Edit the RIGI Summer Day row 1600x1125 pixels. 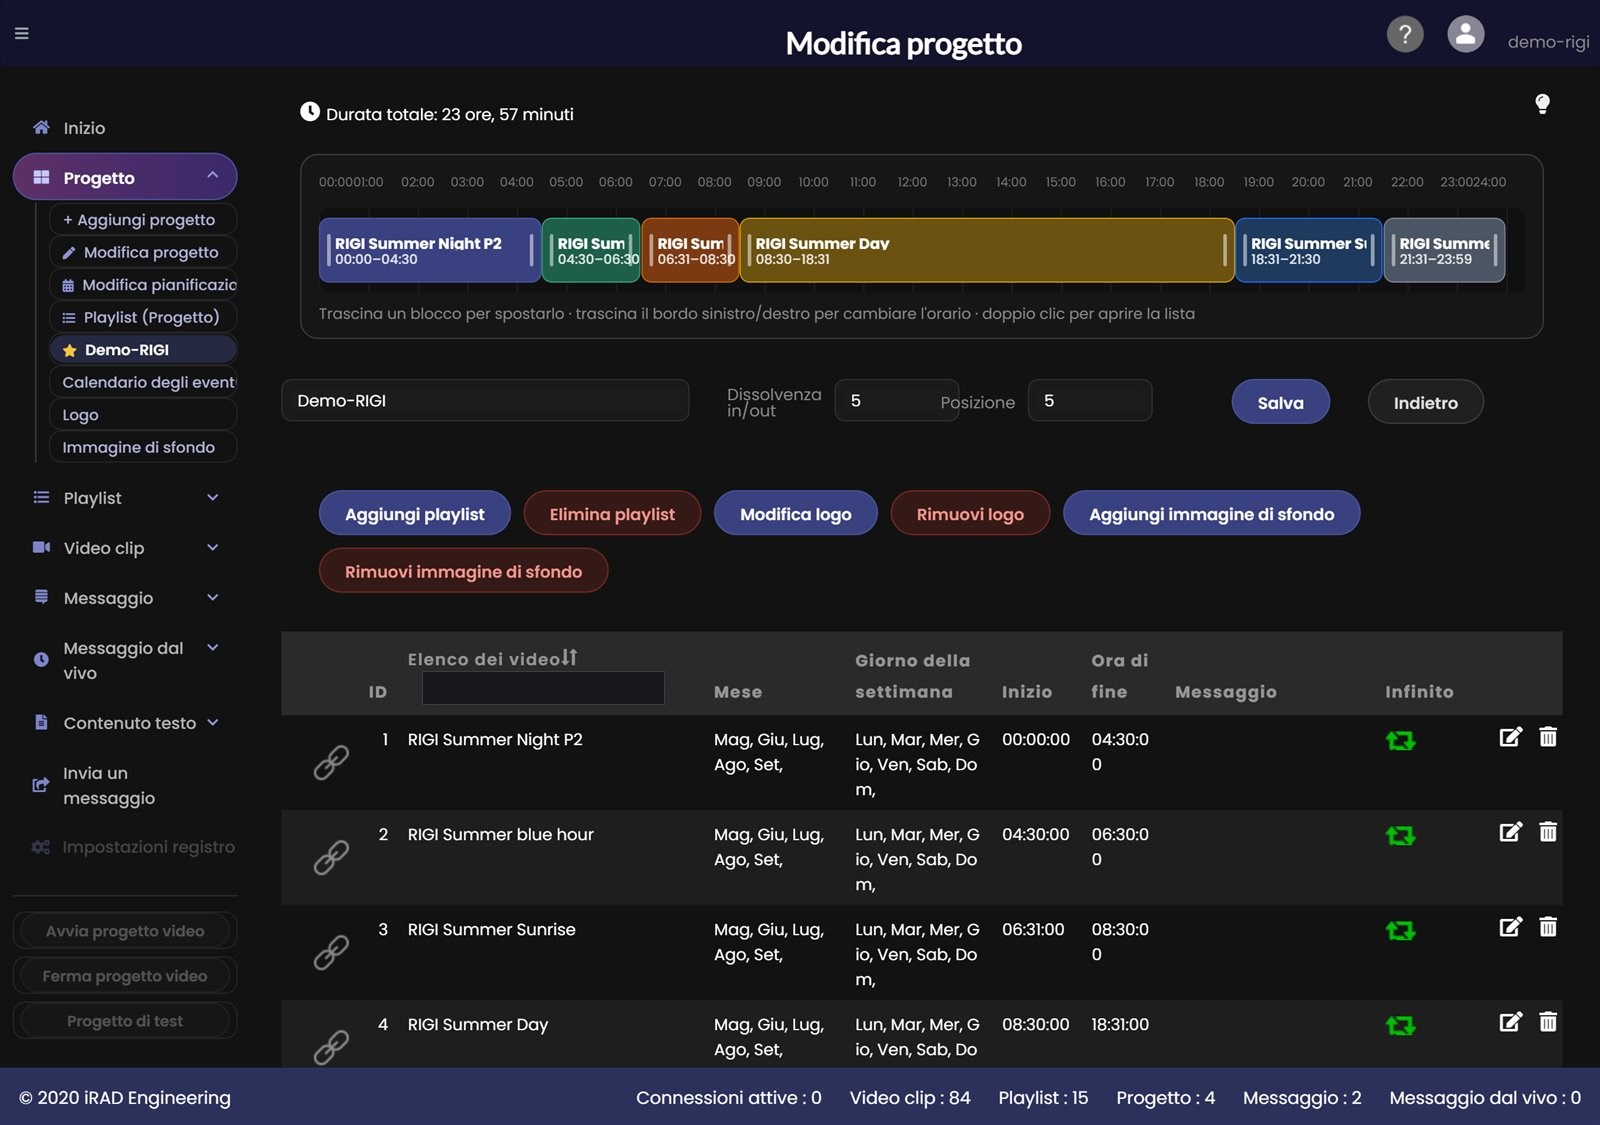pyautogui.click(x=1511, y=1022)
